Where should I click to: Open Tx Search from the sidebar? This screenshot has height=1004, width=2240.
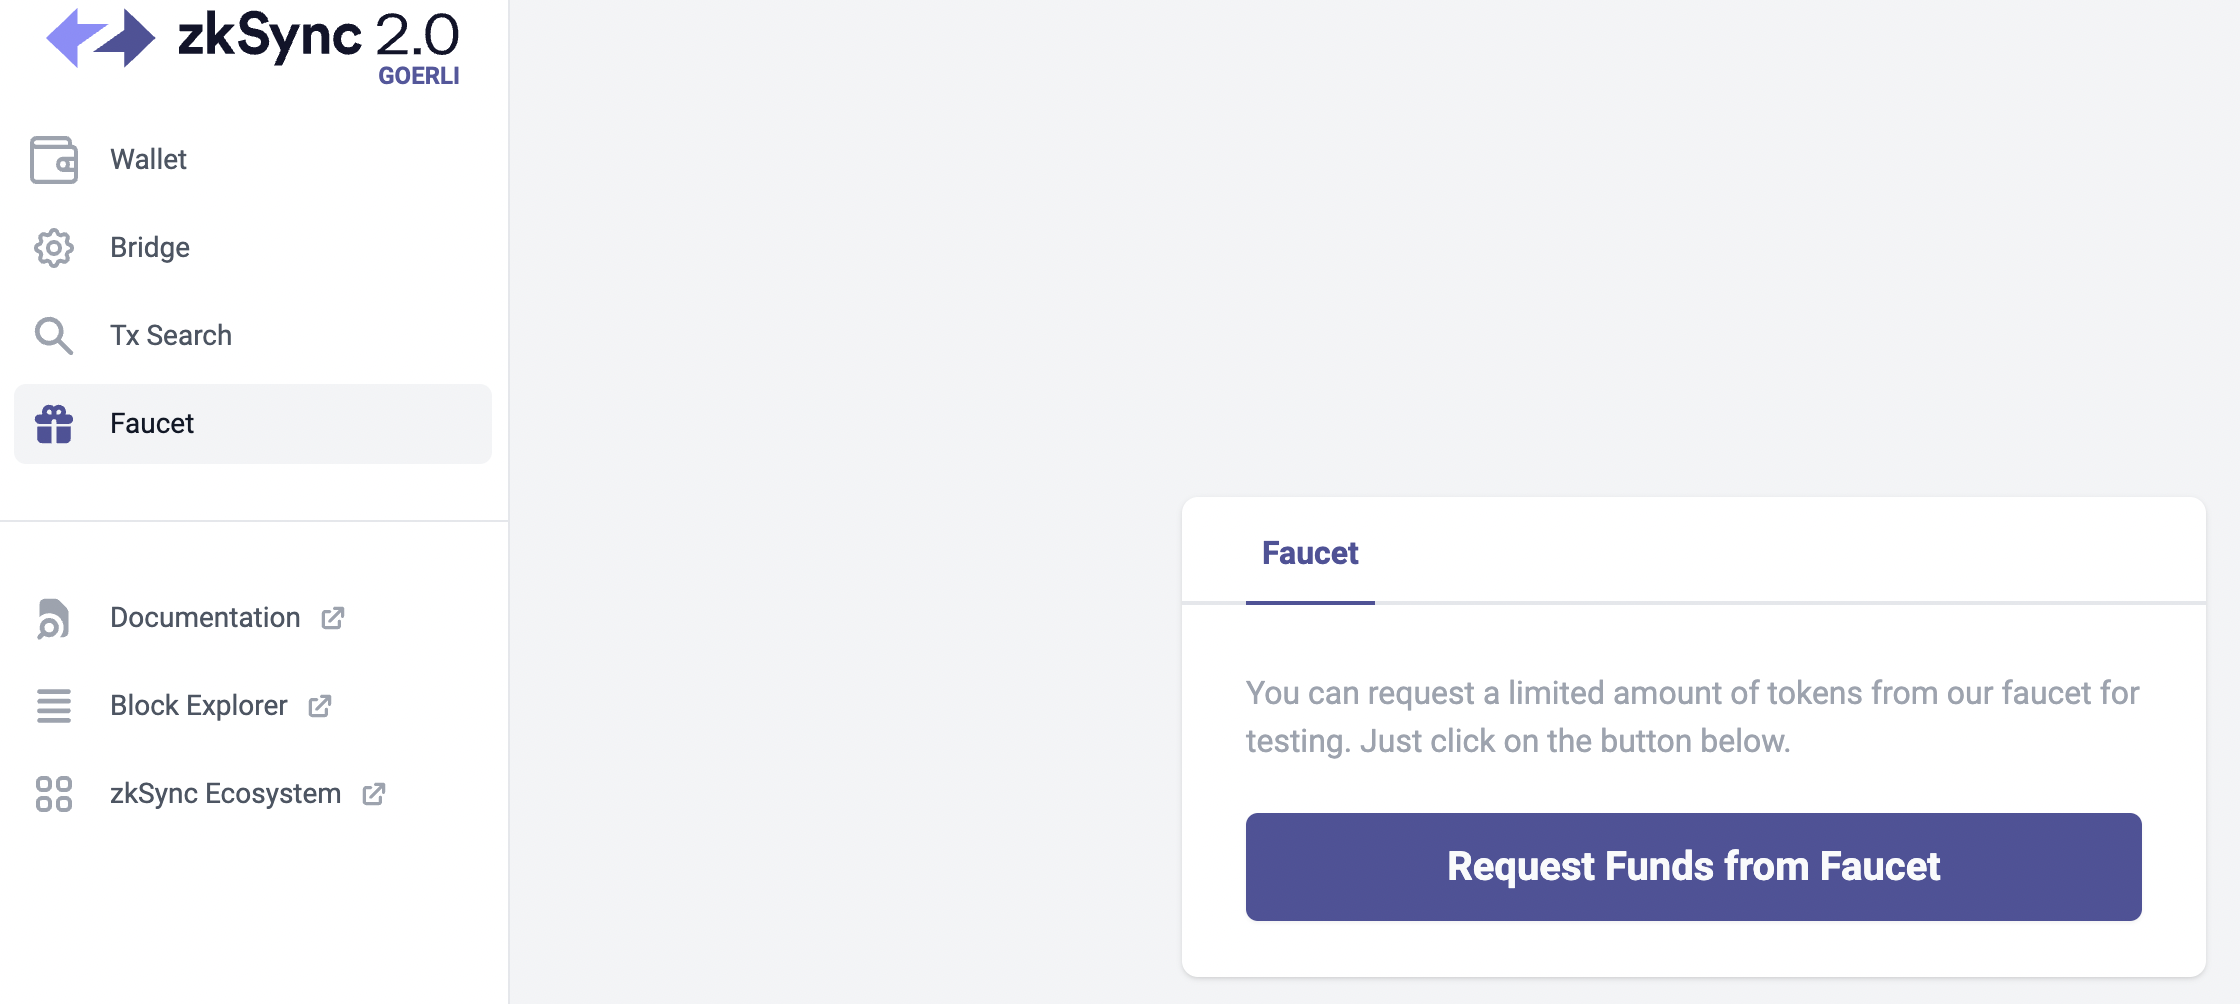coord(171,336)
